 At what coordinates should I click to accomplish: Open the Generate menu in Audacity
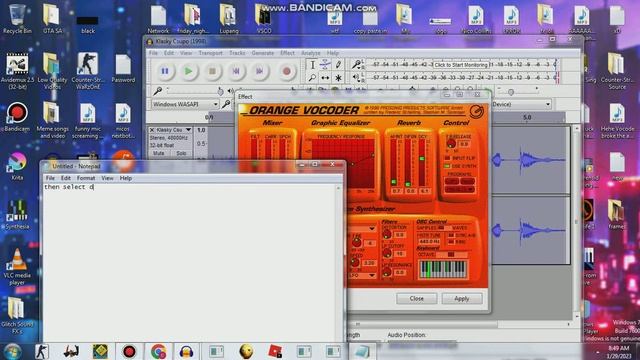pos(262,53)
